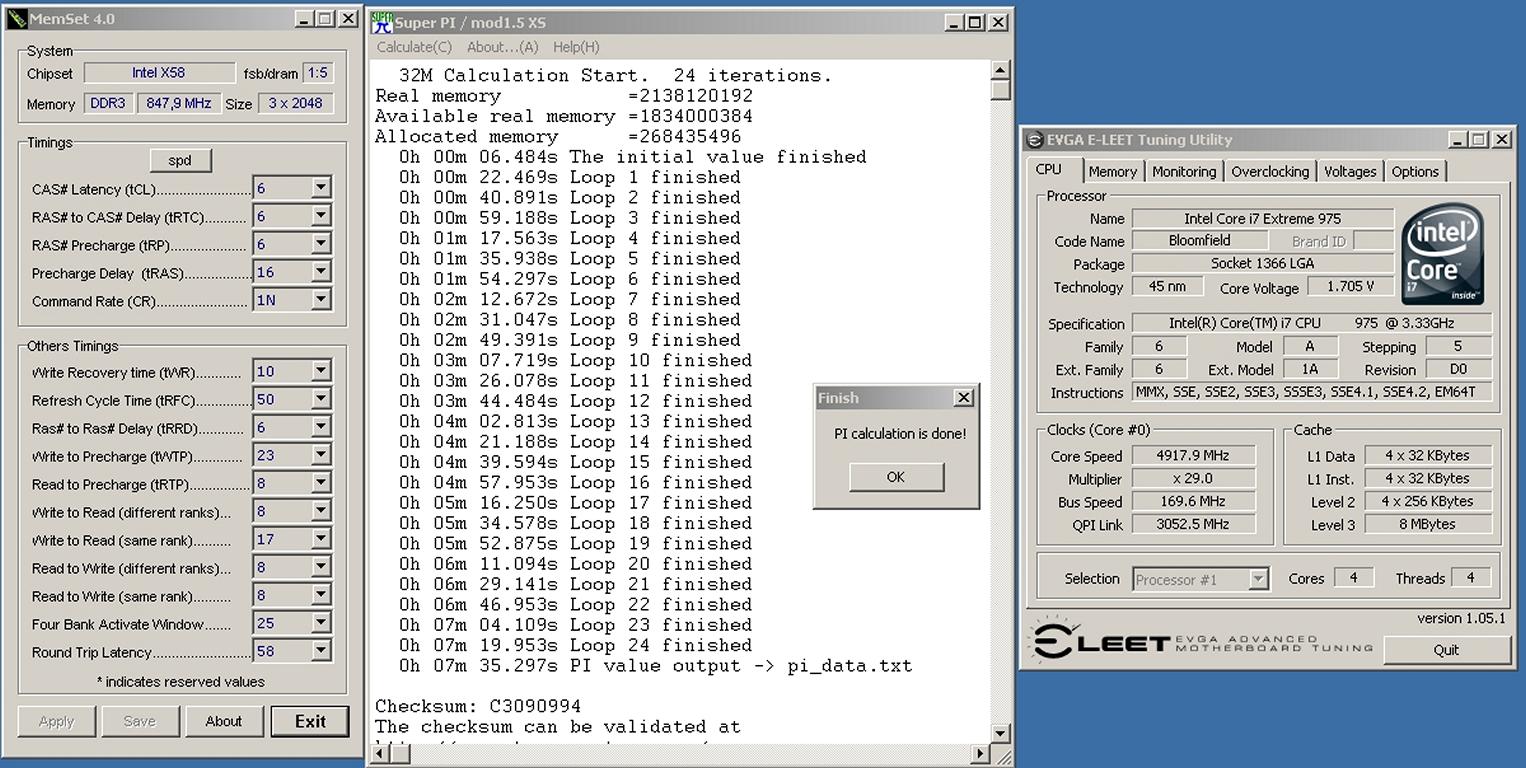Click the 847,9 MHz memory frequency field

point(178,103)
